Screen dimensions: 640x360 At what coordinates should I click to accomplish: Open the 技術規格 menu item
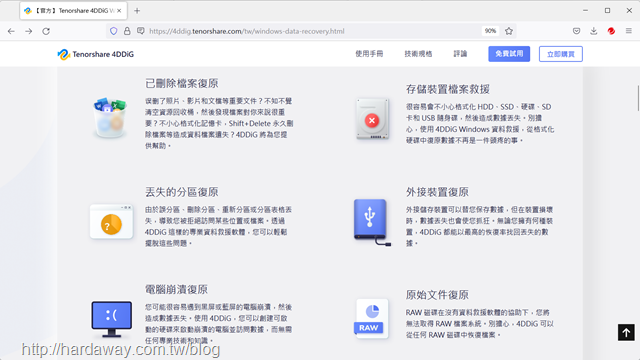pyautogui.click(x=418, y=54)
